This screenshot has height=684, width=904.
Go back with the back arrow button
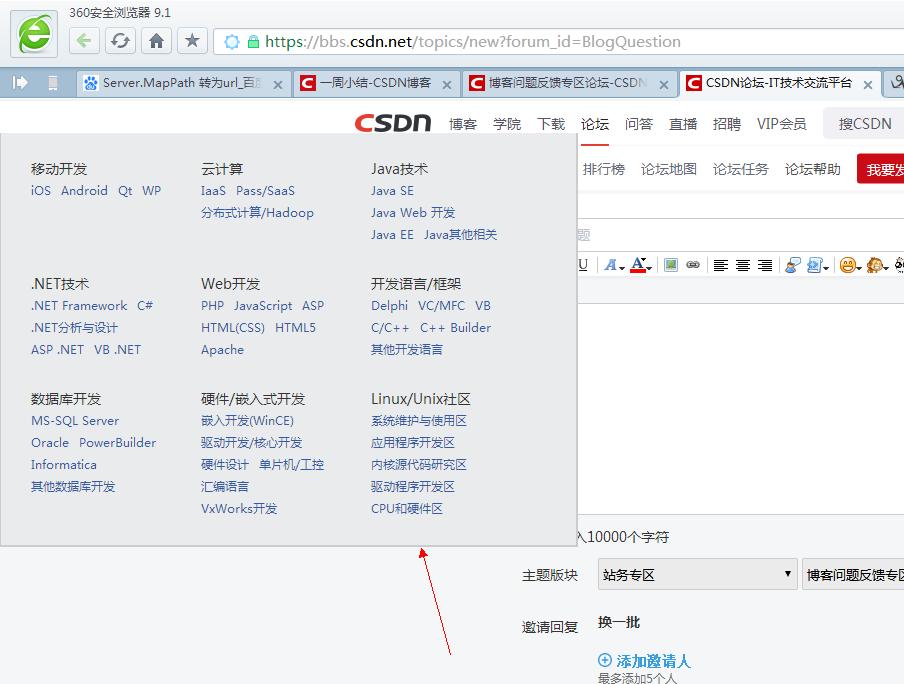(x=84, y=41)
